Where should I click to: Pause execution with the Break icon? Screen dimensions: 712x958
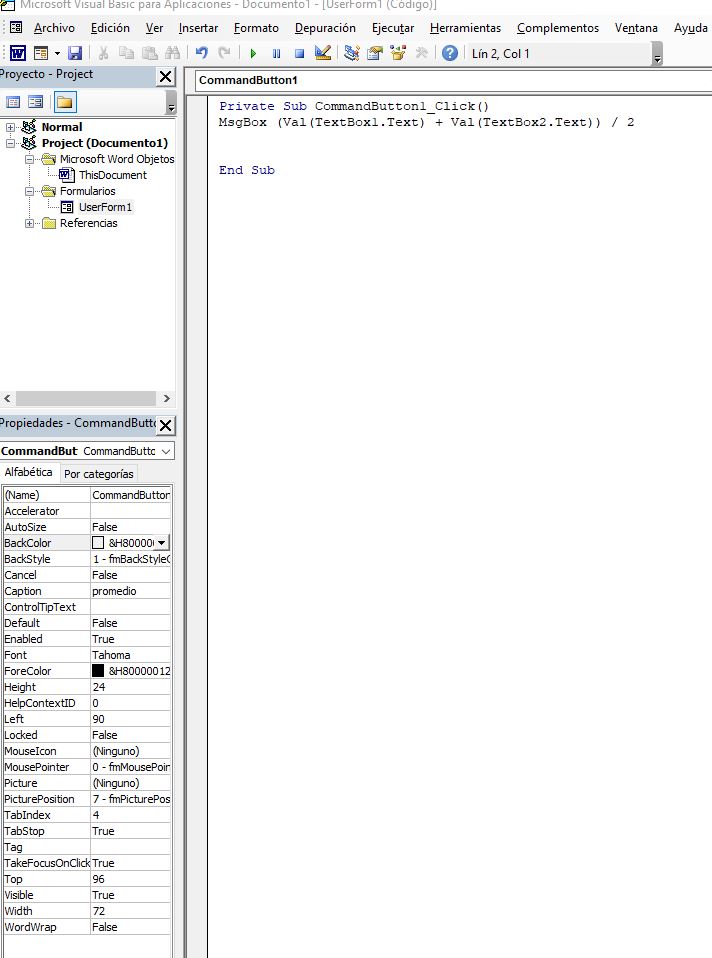276,53
